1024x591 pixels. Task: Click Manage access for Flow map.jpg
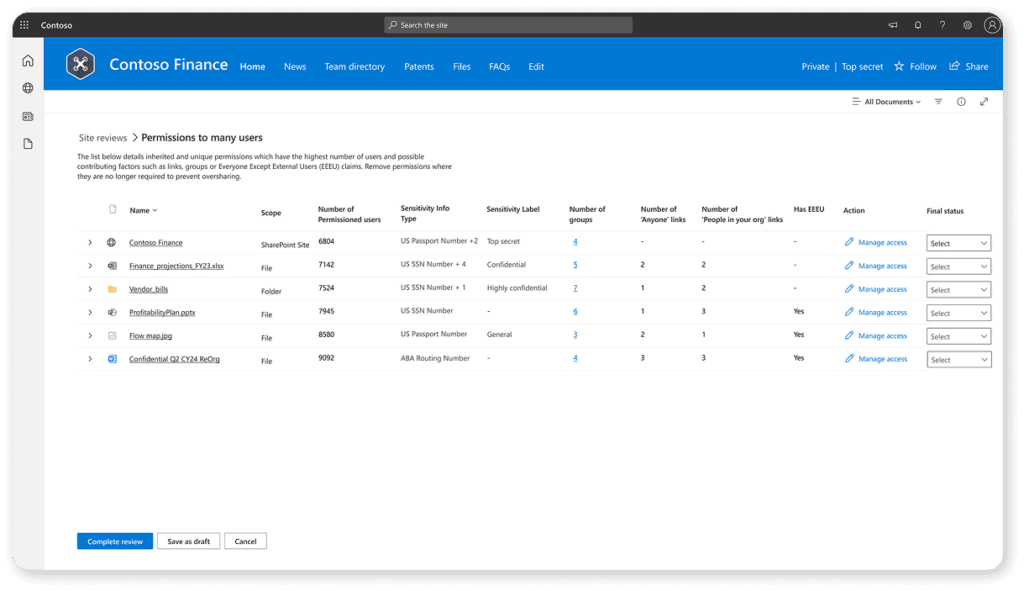pyautogui.click(x=882, y=336)
